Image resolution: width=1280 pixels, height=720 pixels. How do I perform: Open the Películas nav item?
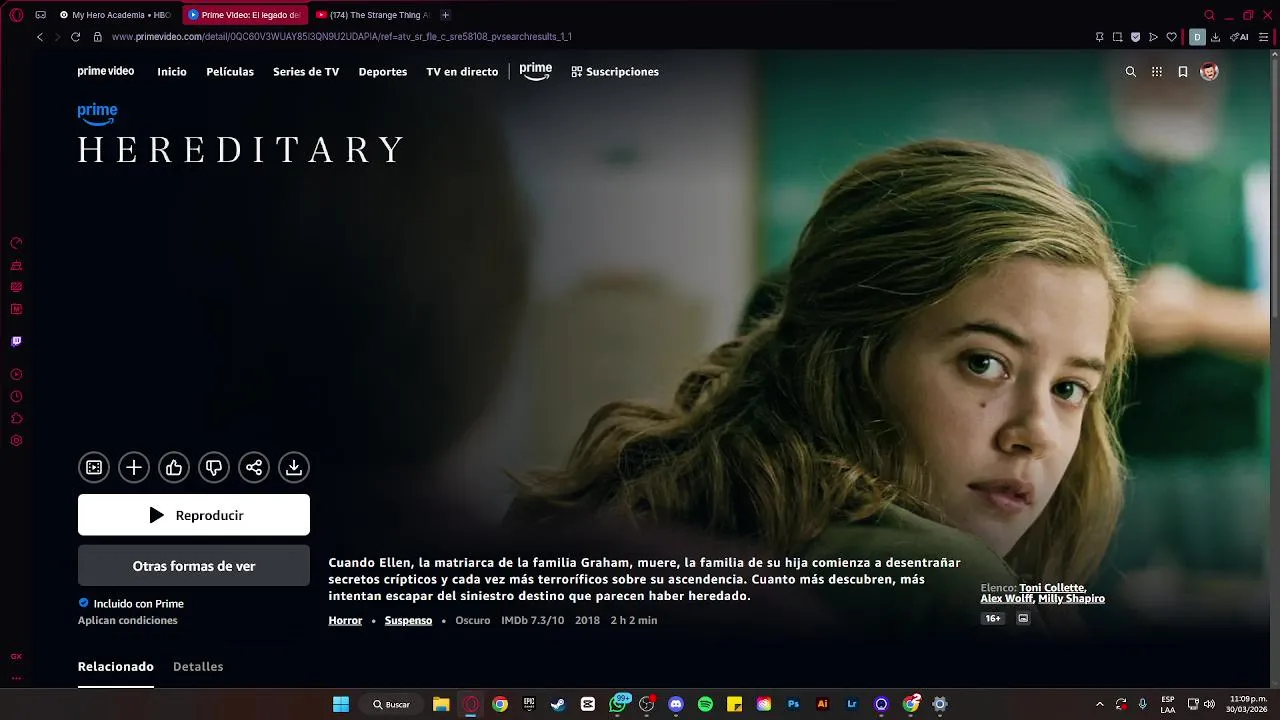tap(230, 72)
